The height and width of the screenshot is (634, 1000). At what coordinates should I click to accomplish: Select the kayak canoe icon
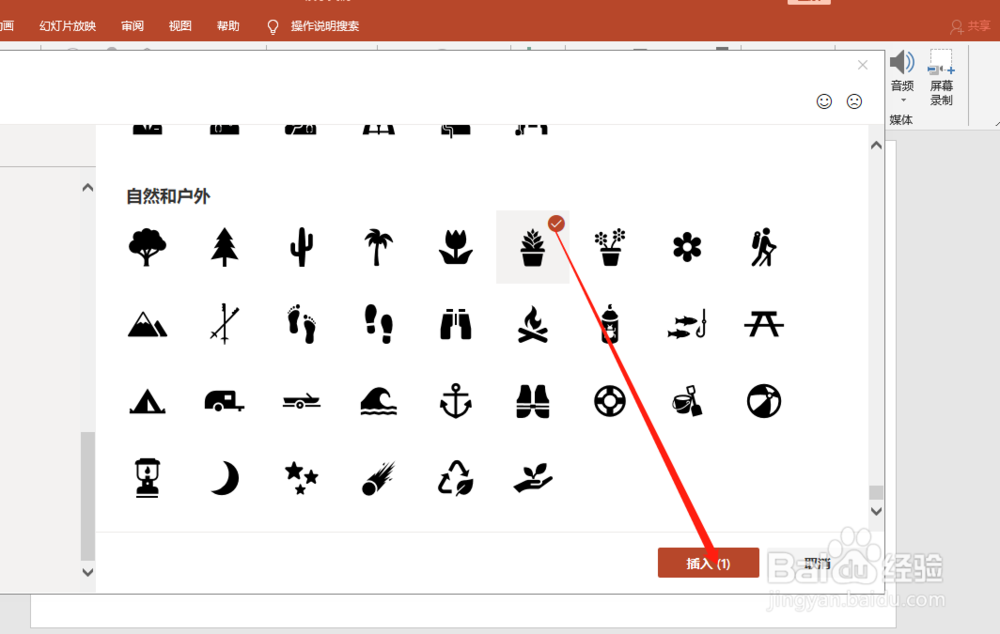click(x=301, y=402)
